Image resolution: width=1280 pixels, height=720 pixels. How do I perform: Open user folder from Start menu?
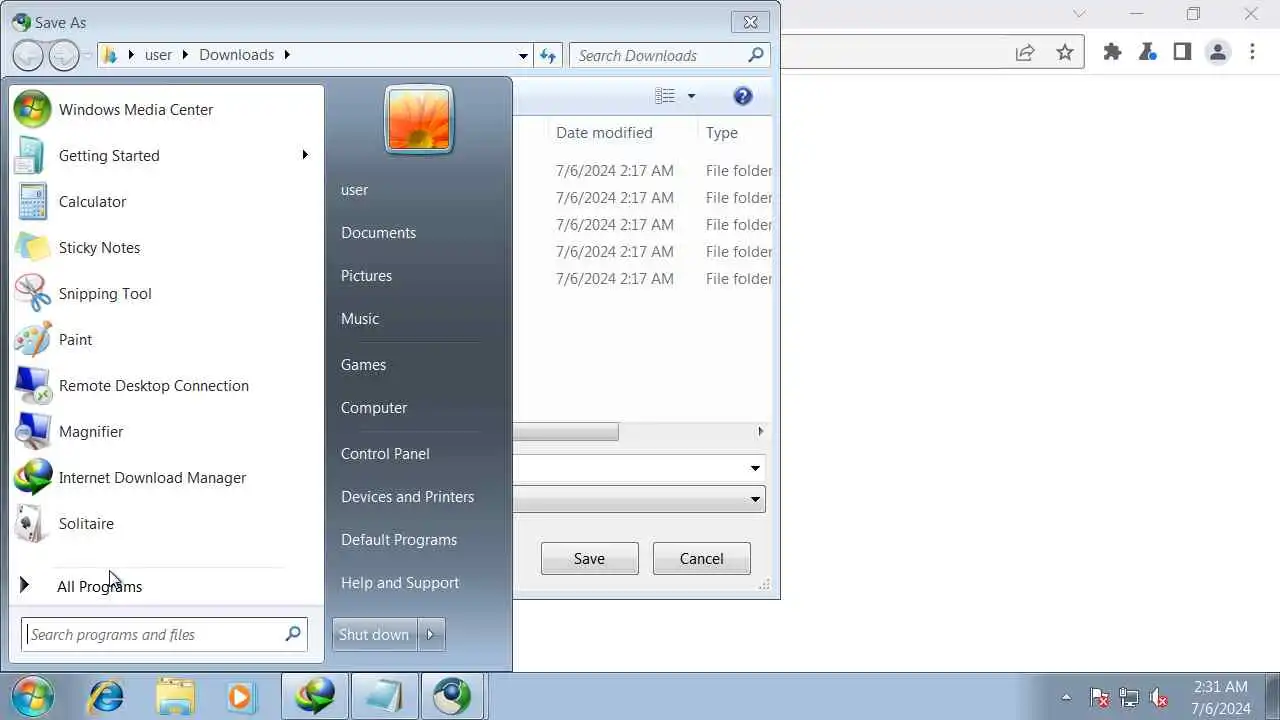(x=354, y=189)
